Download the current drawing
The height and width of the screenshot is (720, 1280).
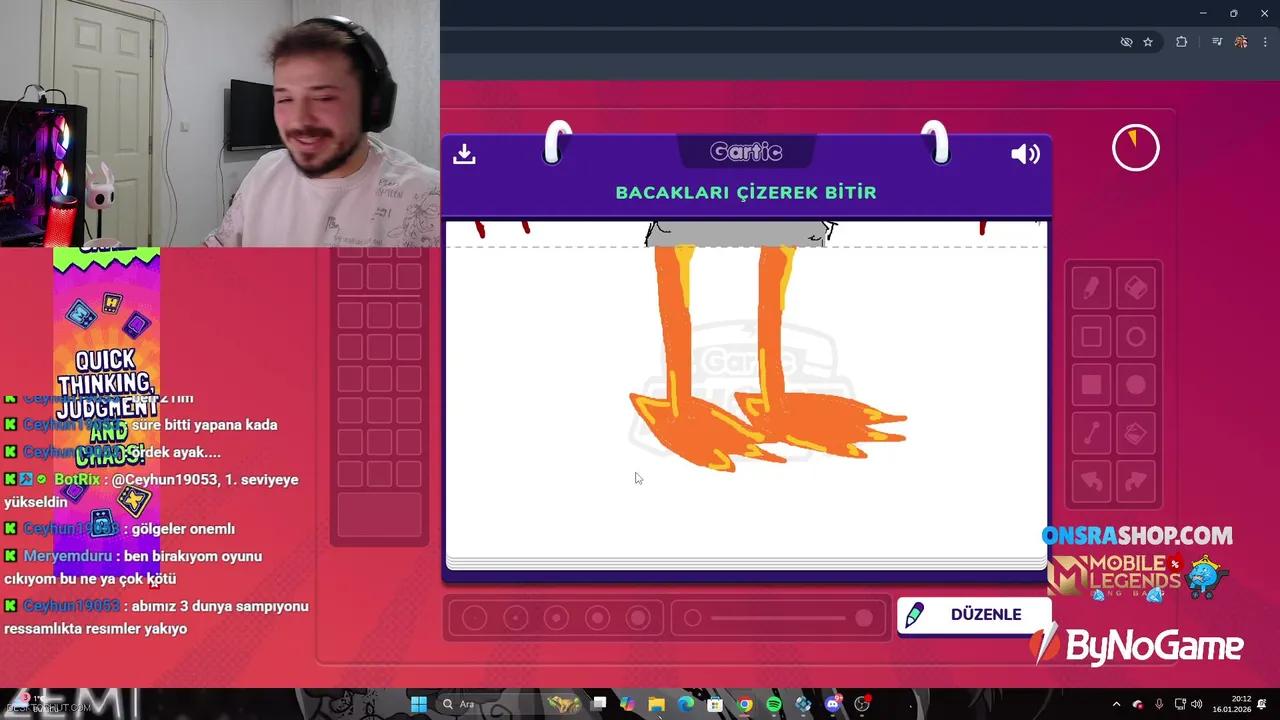pyautogui.click(x=464, y=153)
